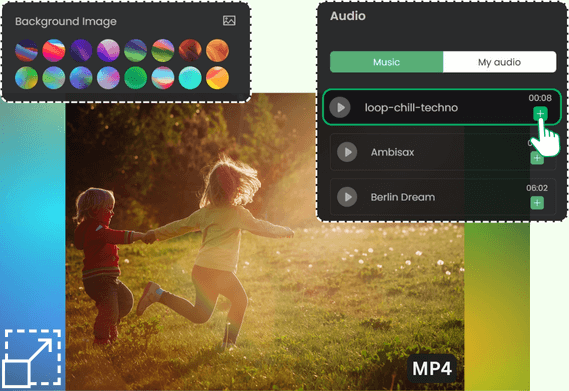569x391 pixels.
Task: Switch to the My audio tab
Action: tap(499, 62)
